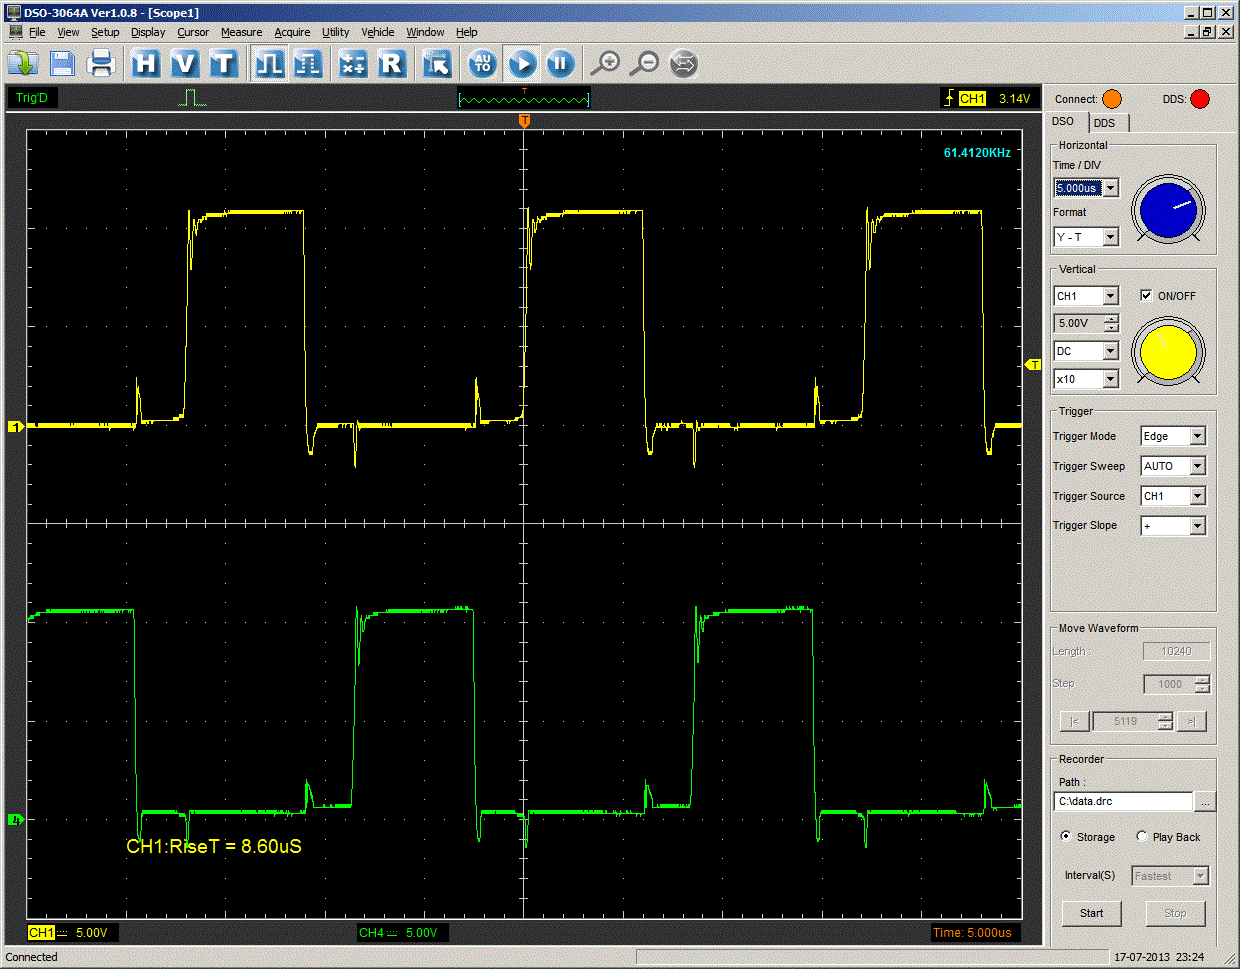Open Vertical settings with V icon

point(184,64)
